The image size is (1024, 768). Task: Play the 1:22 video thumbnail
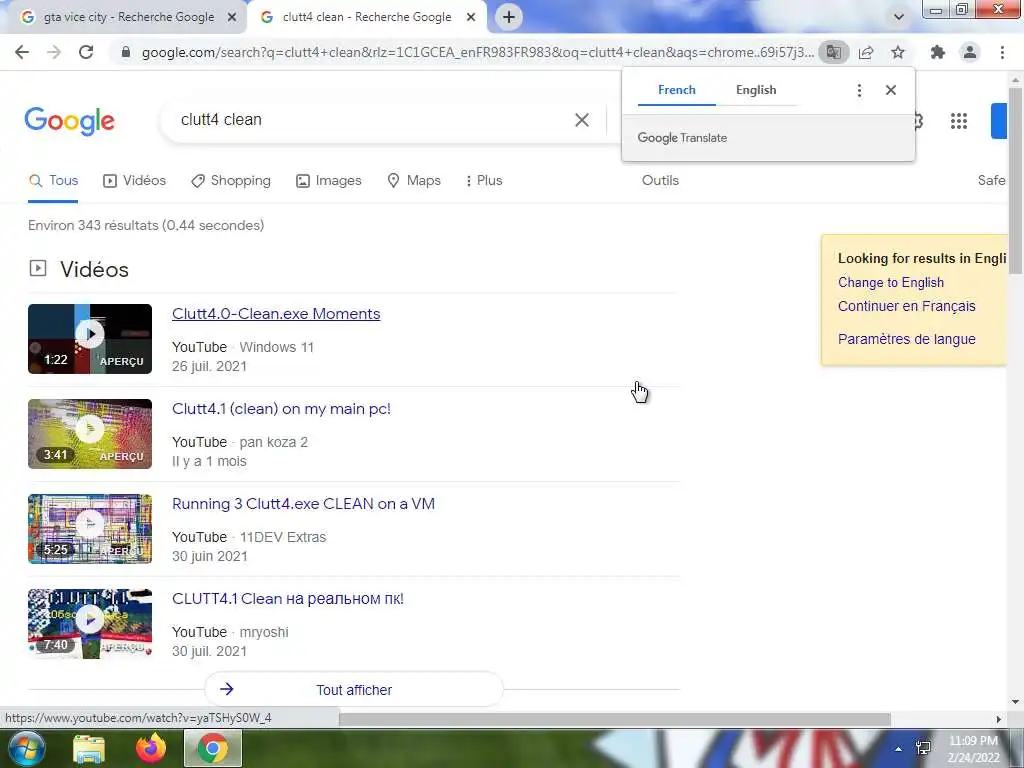(x=90, y=339)
